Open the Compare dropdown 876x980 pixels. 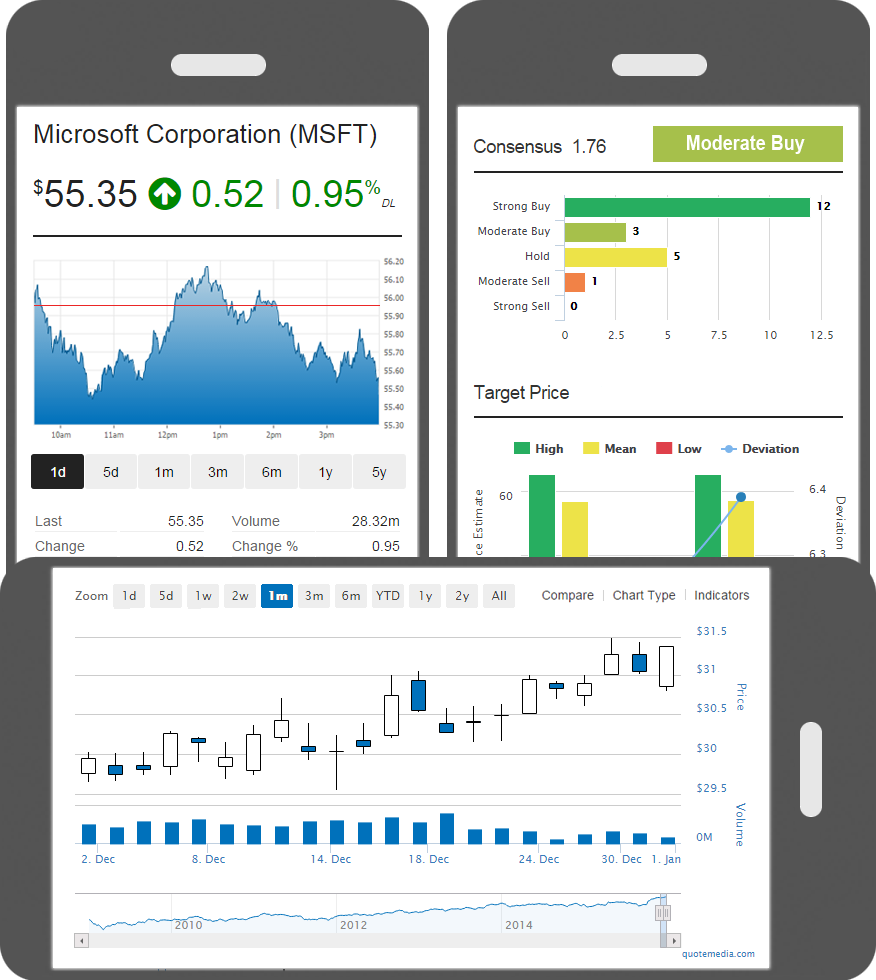pos(567,595)
